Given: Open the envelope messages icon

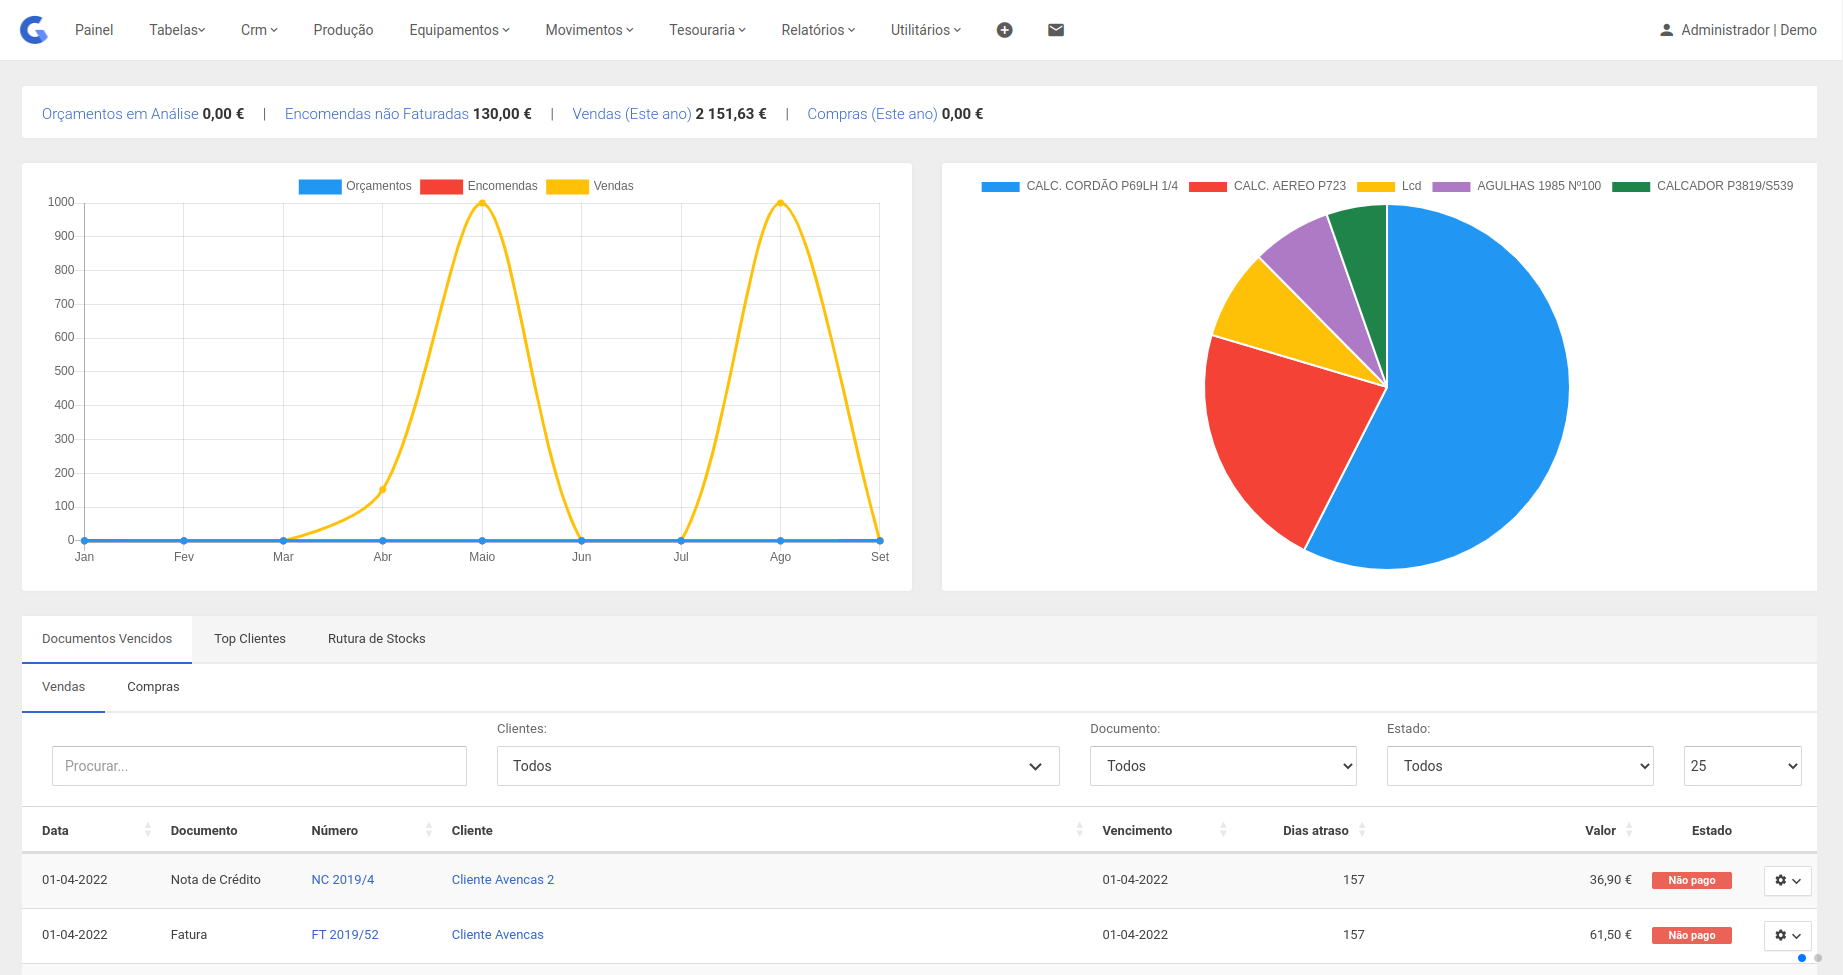Looking at the screenshot, I should tap(1056, 30).
